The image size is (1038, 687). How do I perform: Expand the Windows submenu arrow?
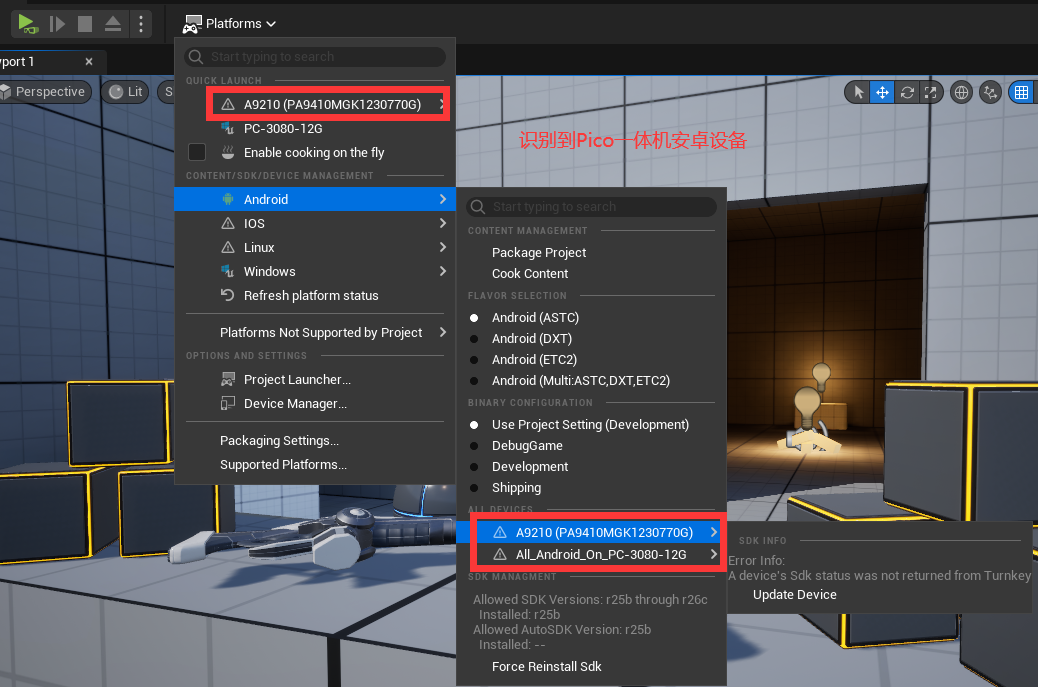pos(443,271)
